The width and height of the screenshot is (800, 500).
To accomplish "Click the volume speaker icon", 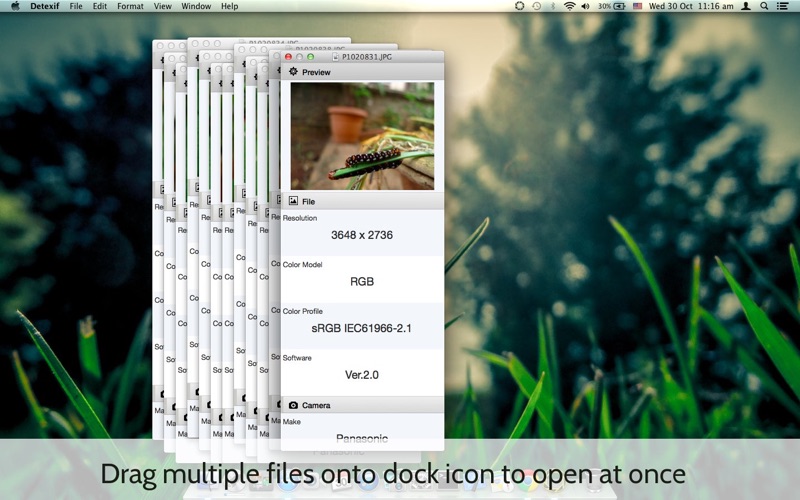I will point(586,6).
